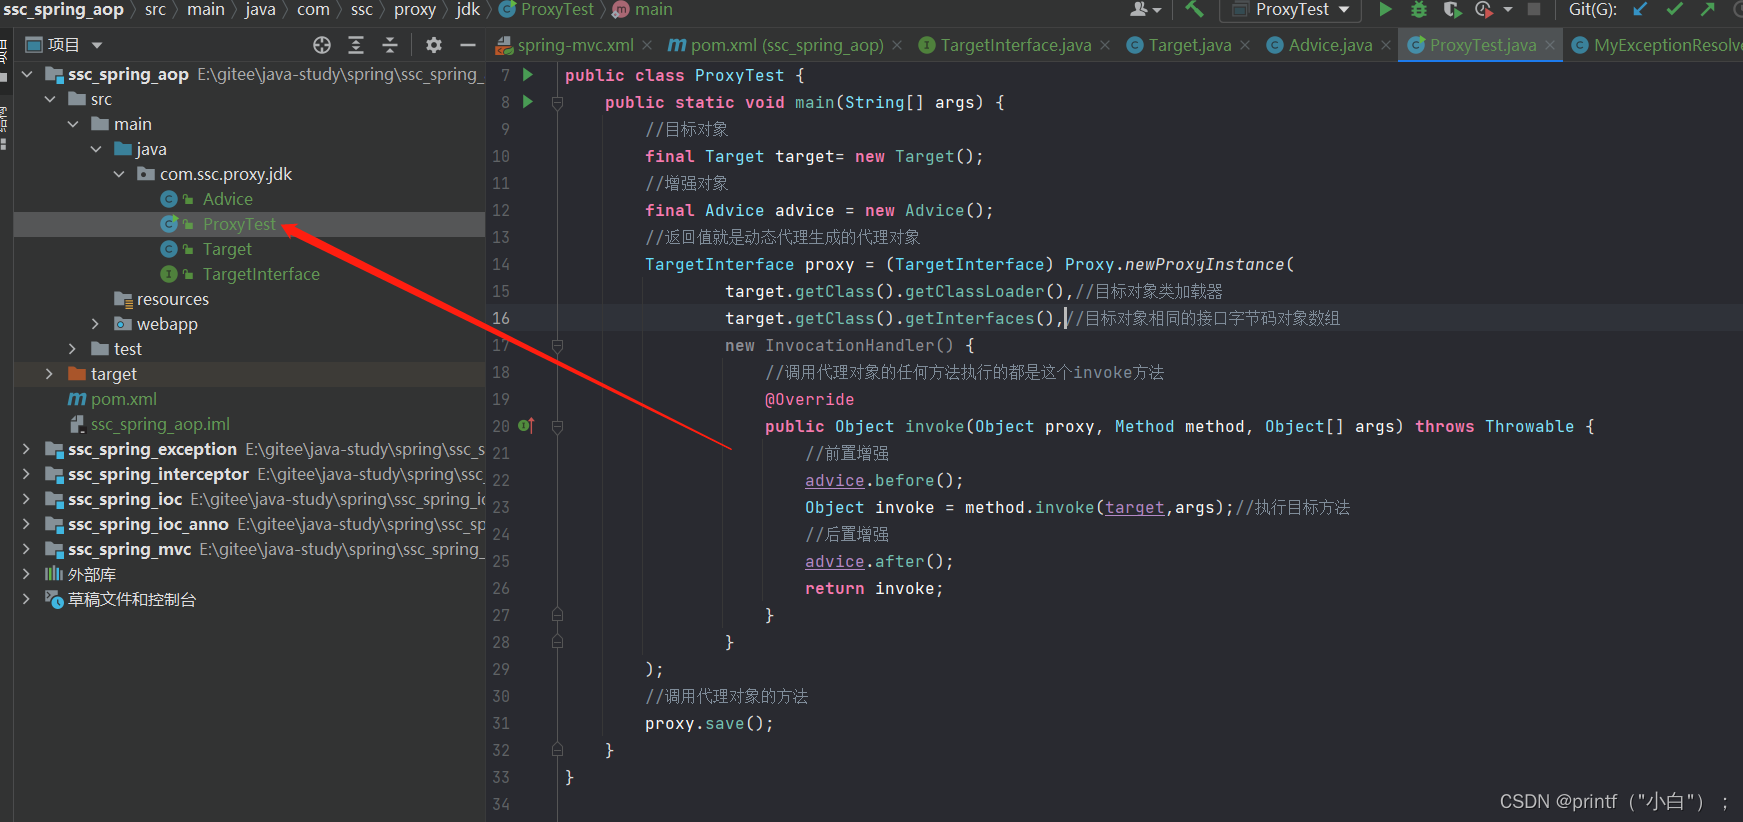Open project panel settings gear
Viewport: 1743px width, 822px height.
click(x=433, y=45)
